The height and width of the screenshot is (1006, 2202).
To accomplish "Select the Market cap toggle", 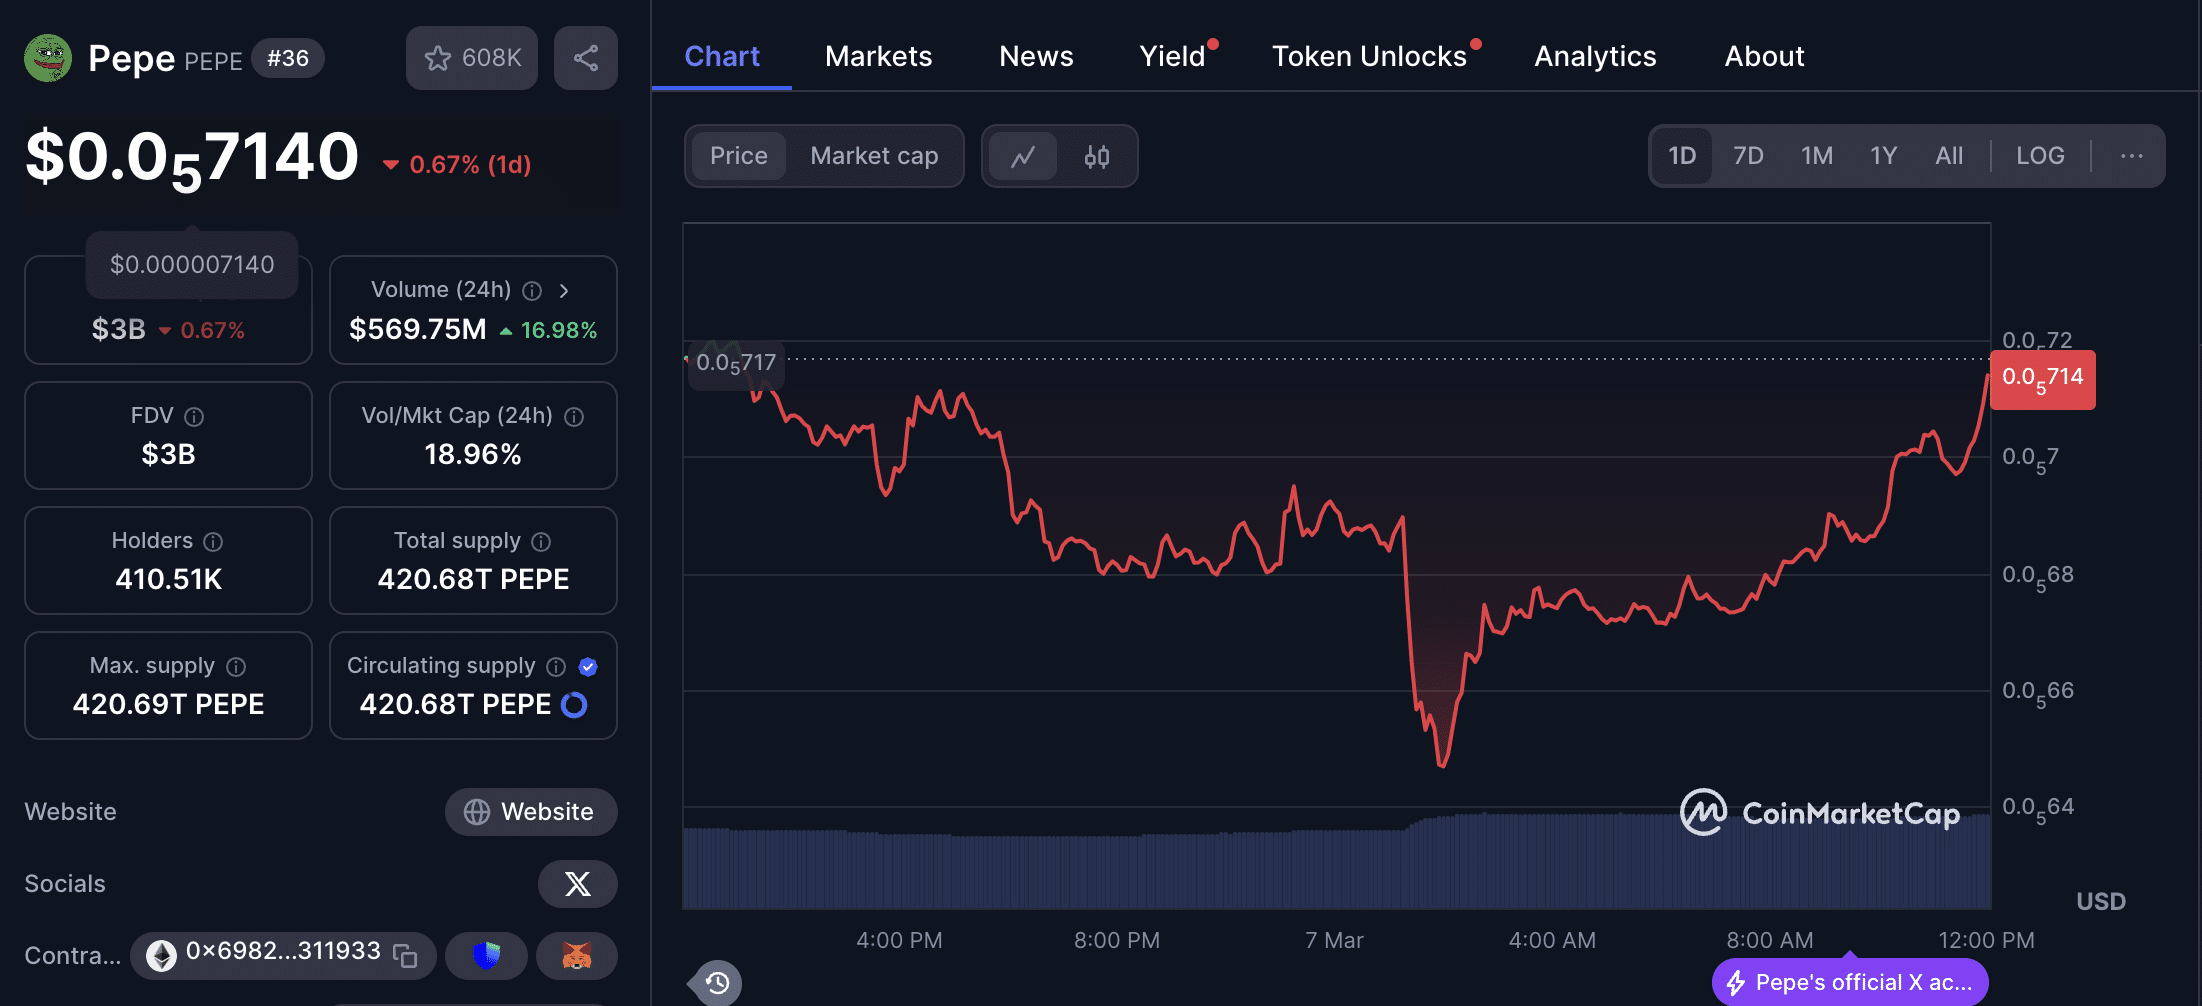I will 874,156.
